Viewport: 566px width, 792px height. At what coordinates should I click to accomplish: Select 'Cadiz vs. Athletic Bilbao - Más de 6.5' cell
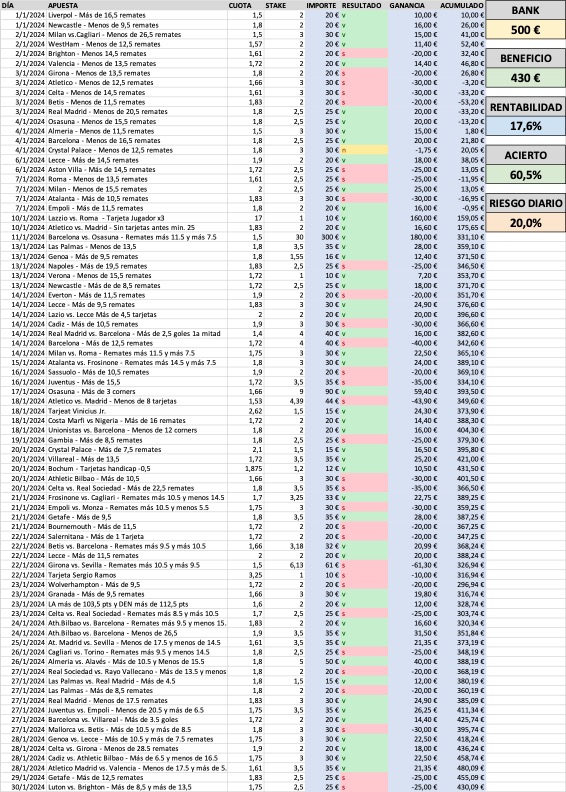pos(137,758)
